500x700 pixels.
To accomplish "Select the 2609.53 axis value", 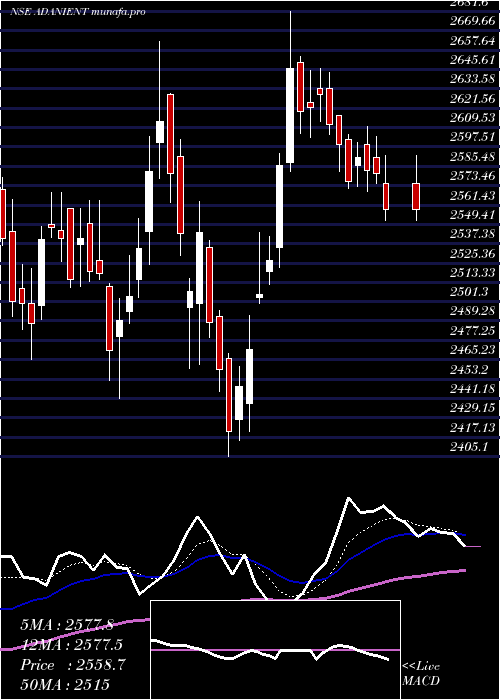I will tap(472, 118).
